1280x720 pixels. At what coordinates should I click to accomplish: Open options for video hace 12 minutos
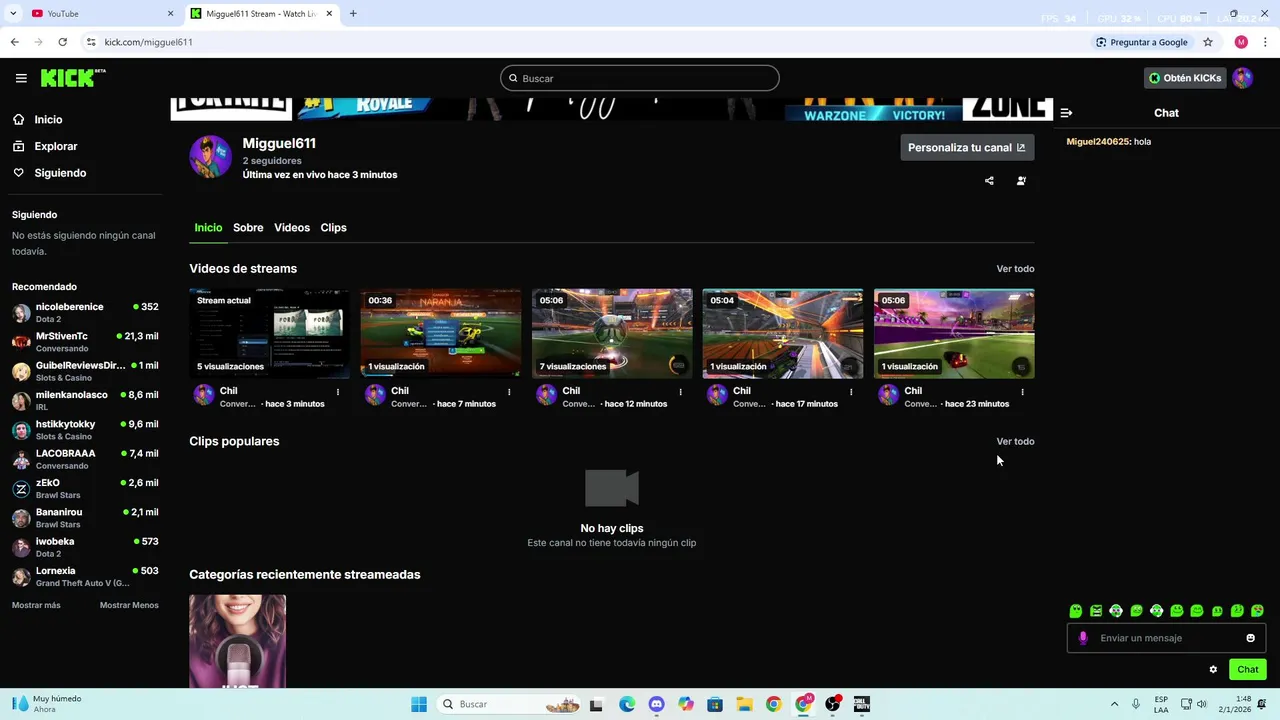680,392
